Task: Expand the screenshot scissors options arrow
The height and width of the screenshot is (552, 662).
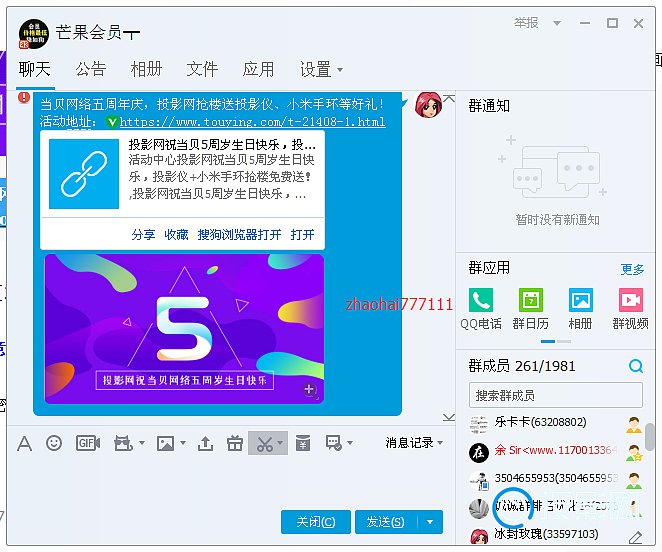Action: pyautogui.click(x=280, y=443)
